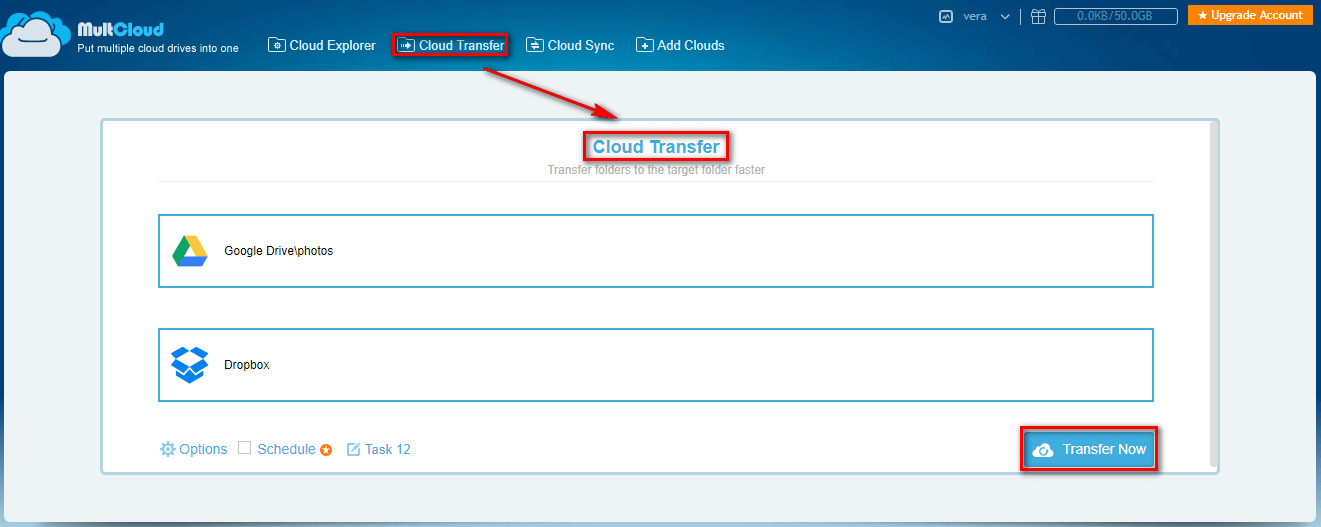
Task: Switch to the Cloud Sync tab
Action: pos(570,45)
